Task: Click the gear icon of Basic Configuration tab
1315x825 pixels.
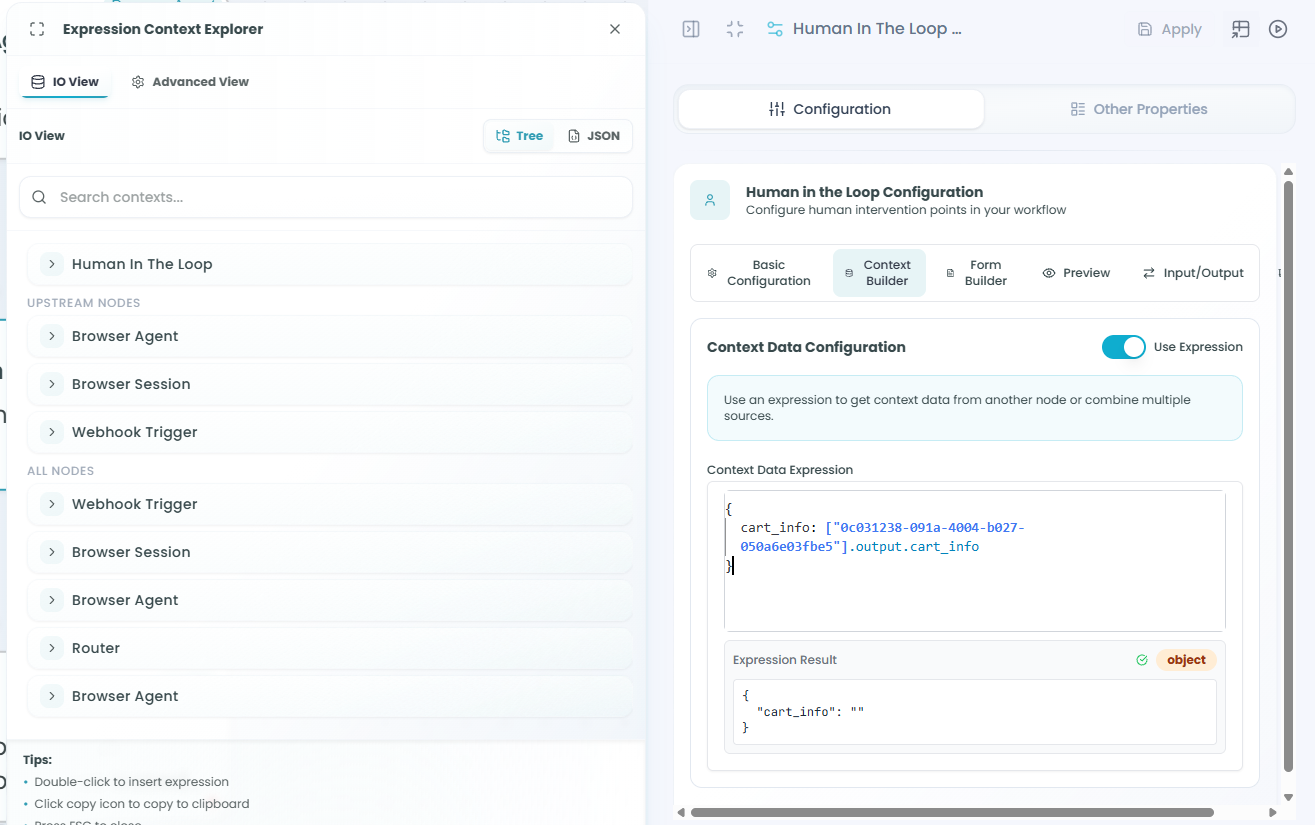Action: 712,273
